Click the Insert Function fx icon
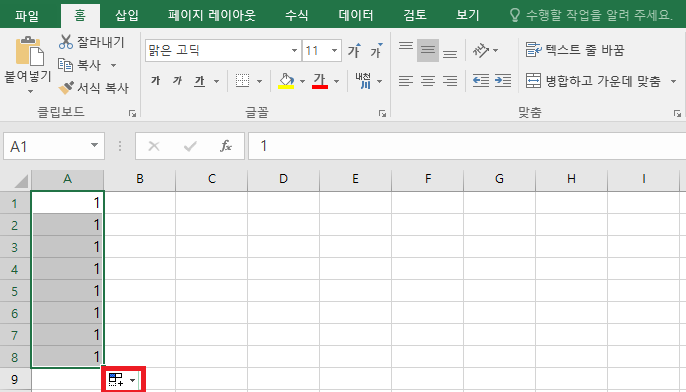This screenshot has height=392, width=686. (x=226, y=146)
